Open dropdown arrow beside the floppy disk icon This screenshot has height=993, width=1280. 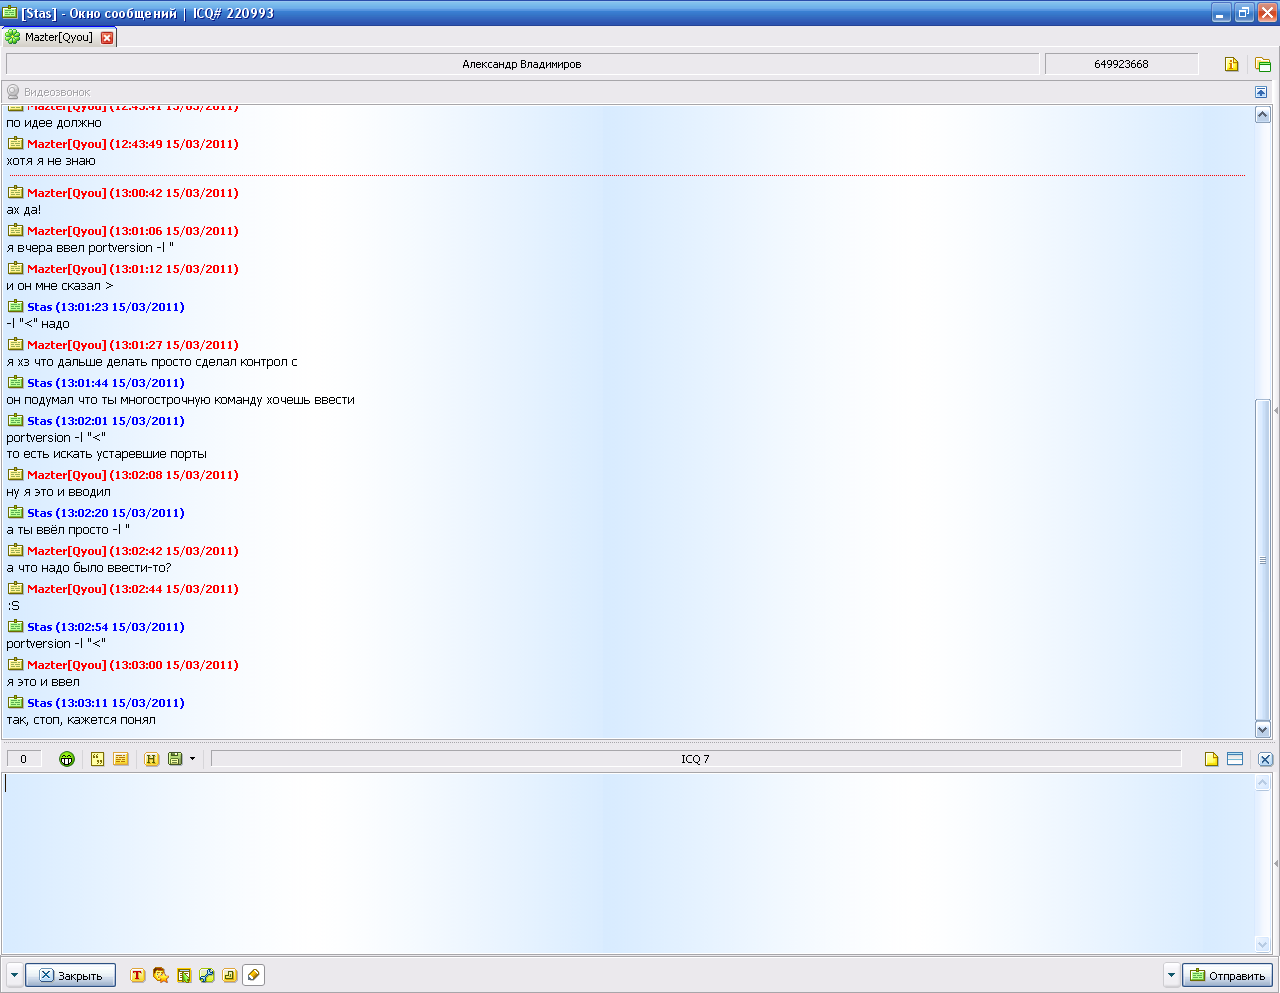pos(193,759)
